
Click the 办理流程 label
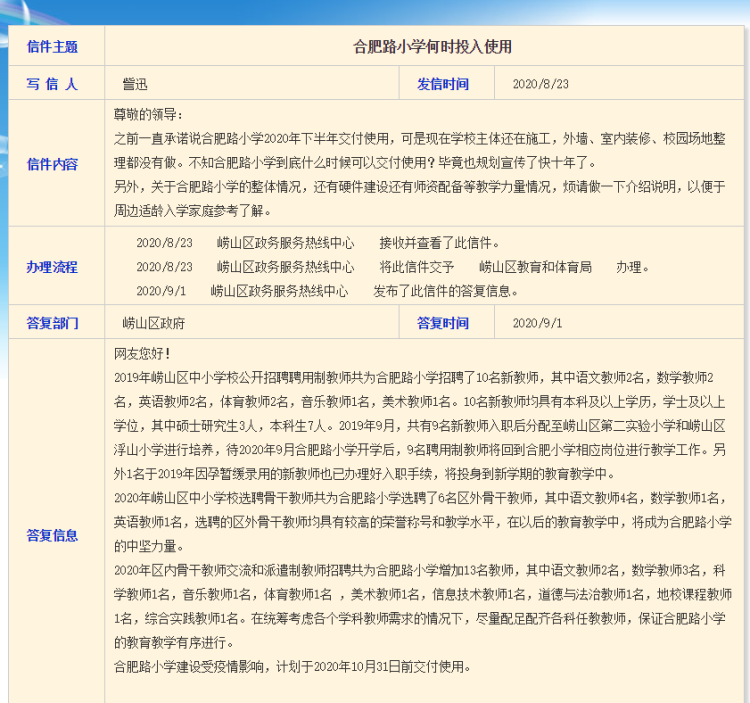[52, 267]
